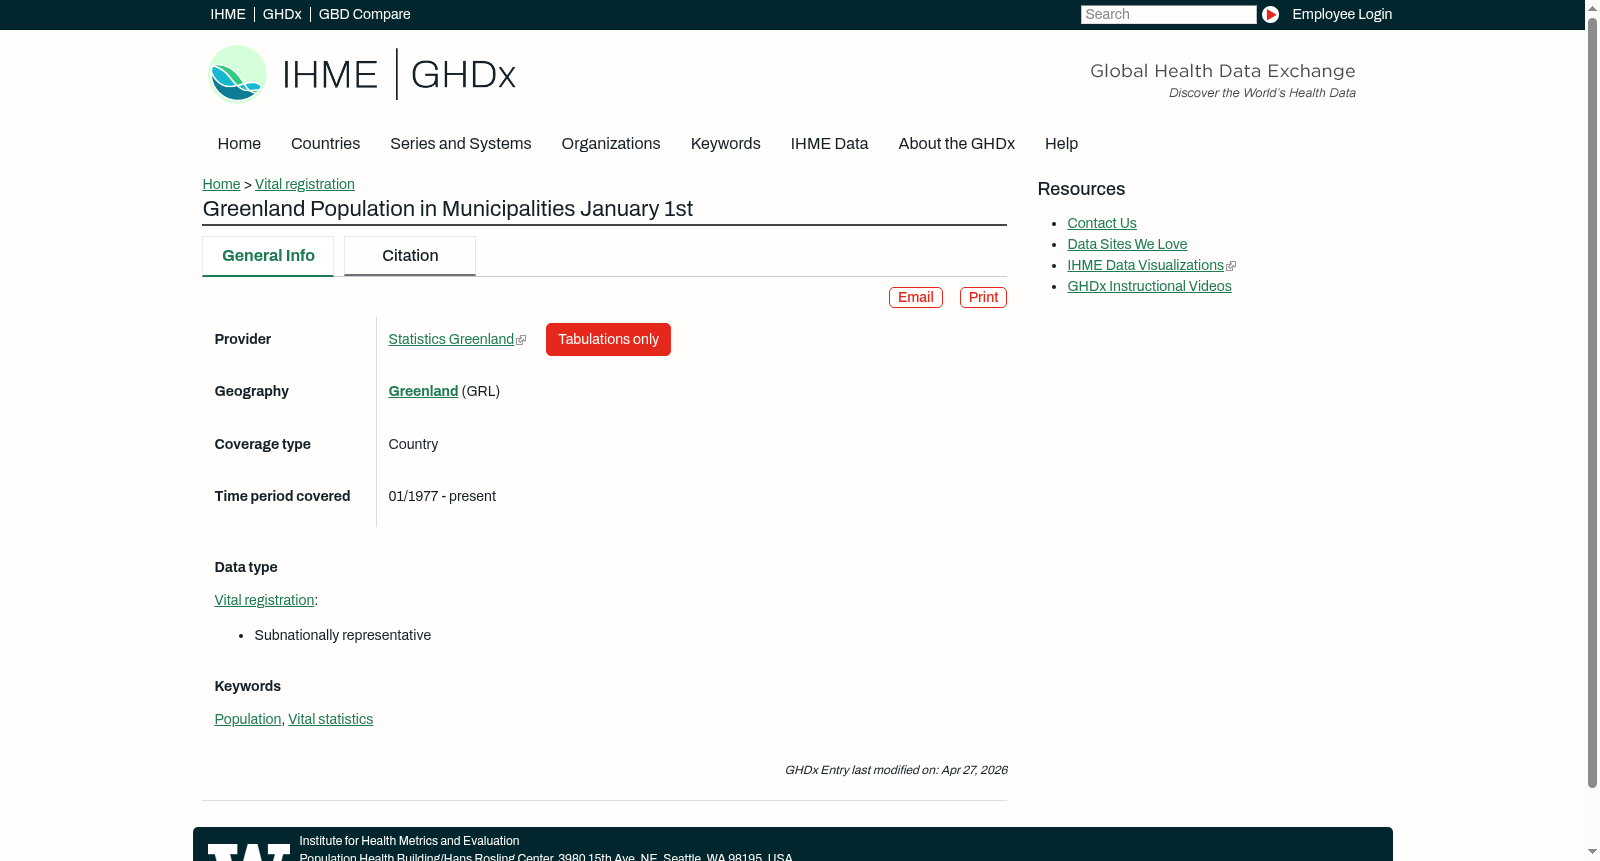Viewport: 1600px width, 861px height.
Task: Click Vital registration breadcrumb link
Action: [x=305, y=184]
